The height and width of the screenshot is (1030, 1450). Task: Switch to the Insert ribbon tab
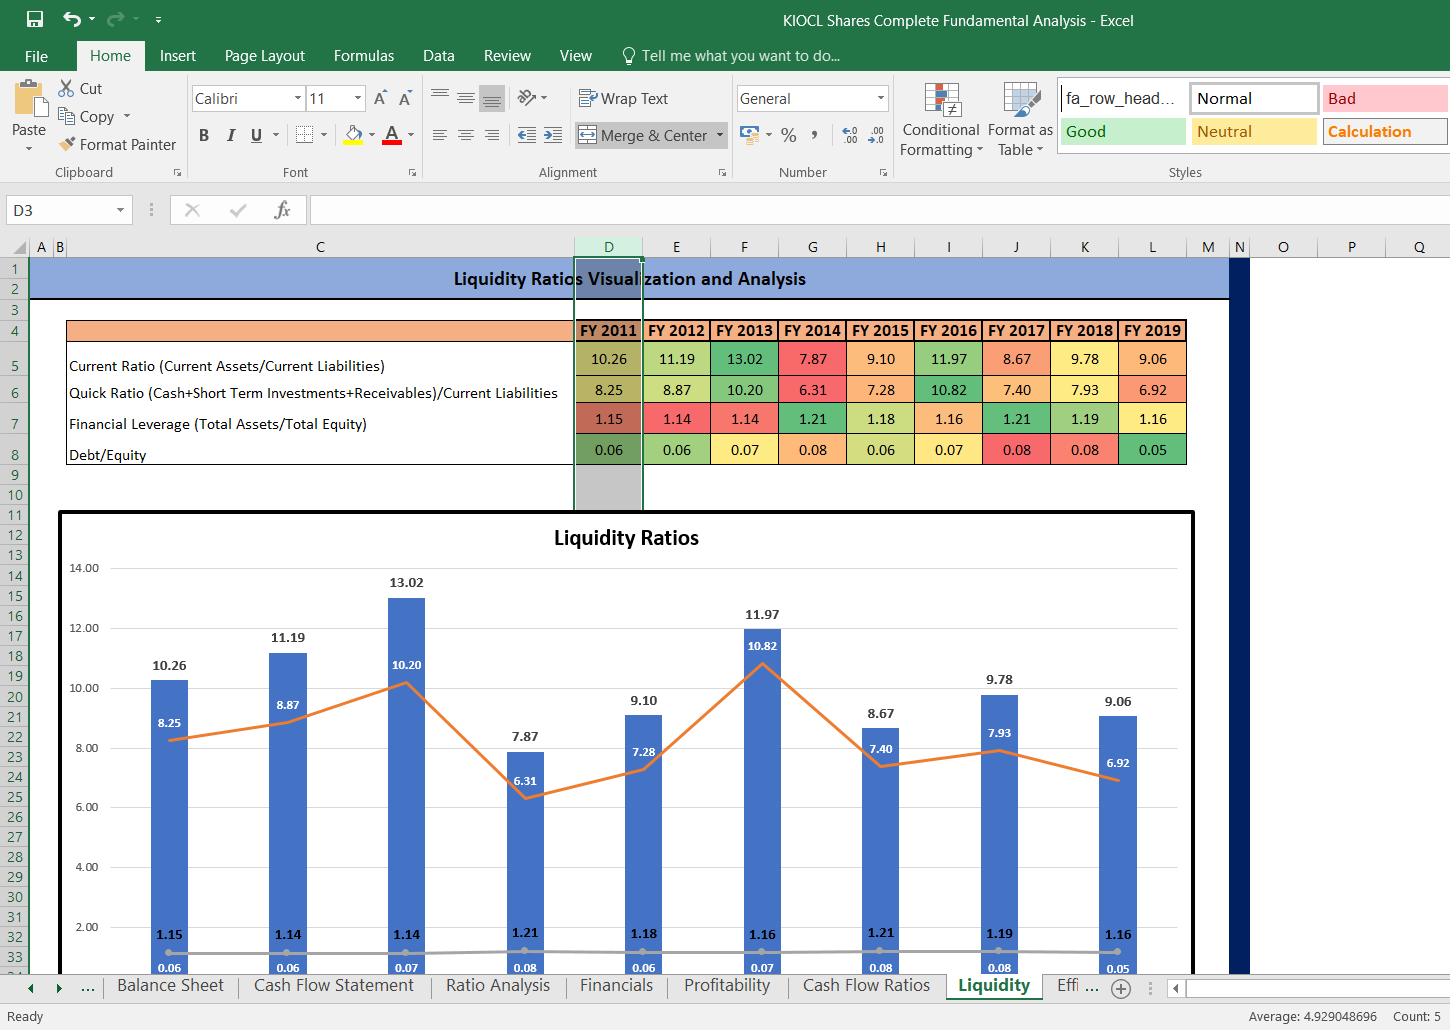(x=177, y=56)
